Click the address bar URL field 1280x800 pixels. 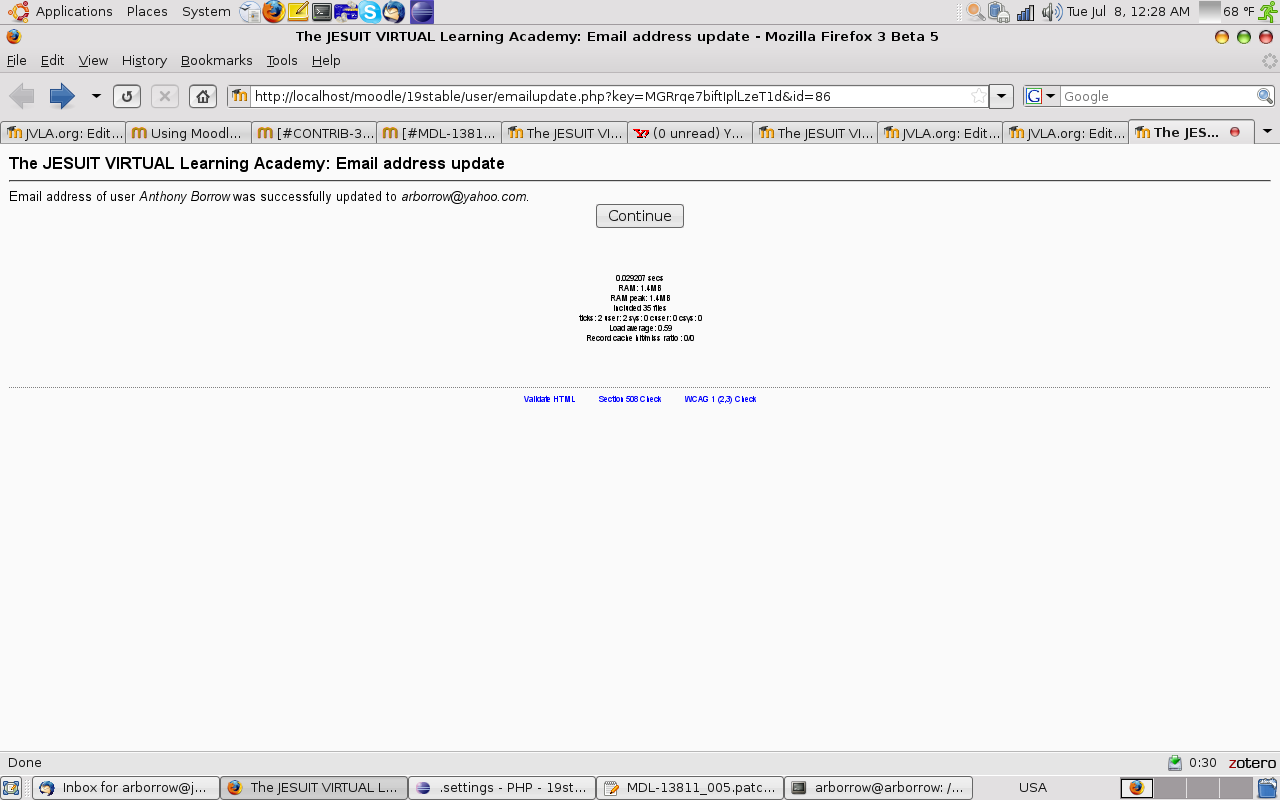coord(608,96)
